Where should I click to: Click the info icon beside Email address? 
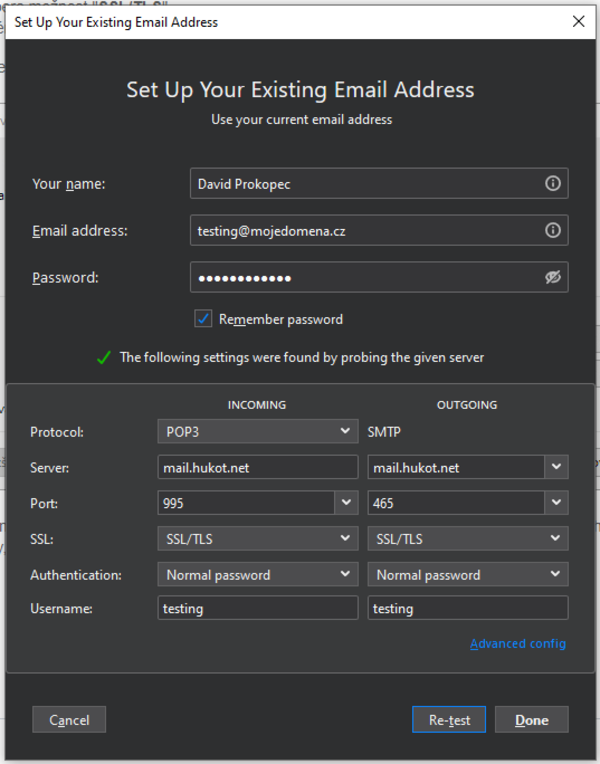click(552, 231)
